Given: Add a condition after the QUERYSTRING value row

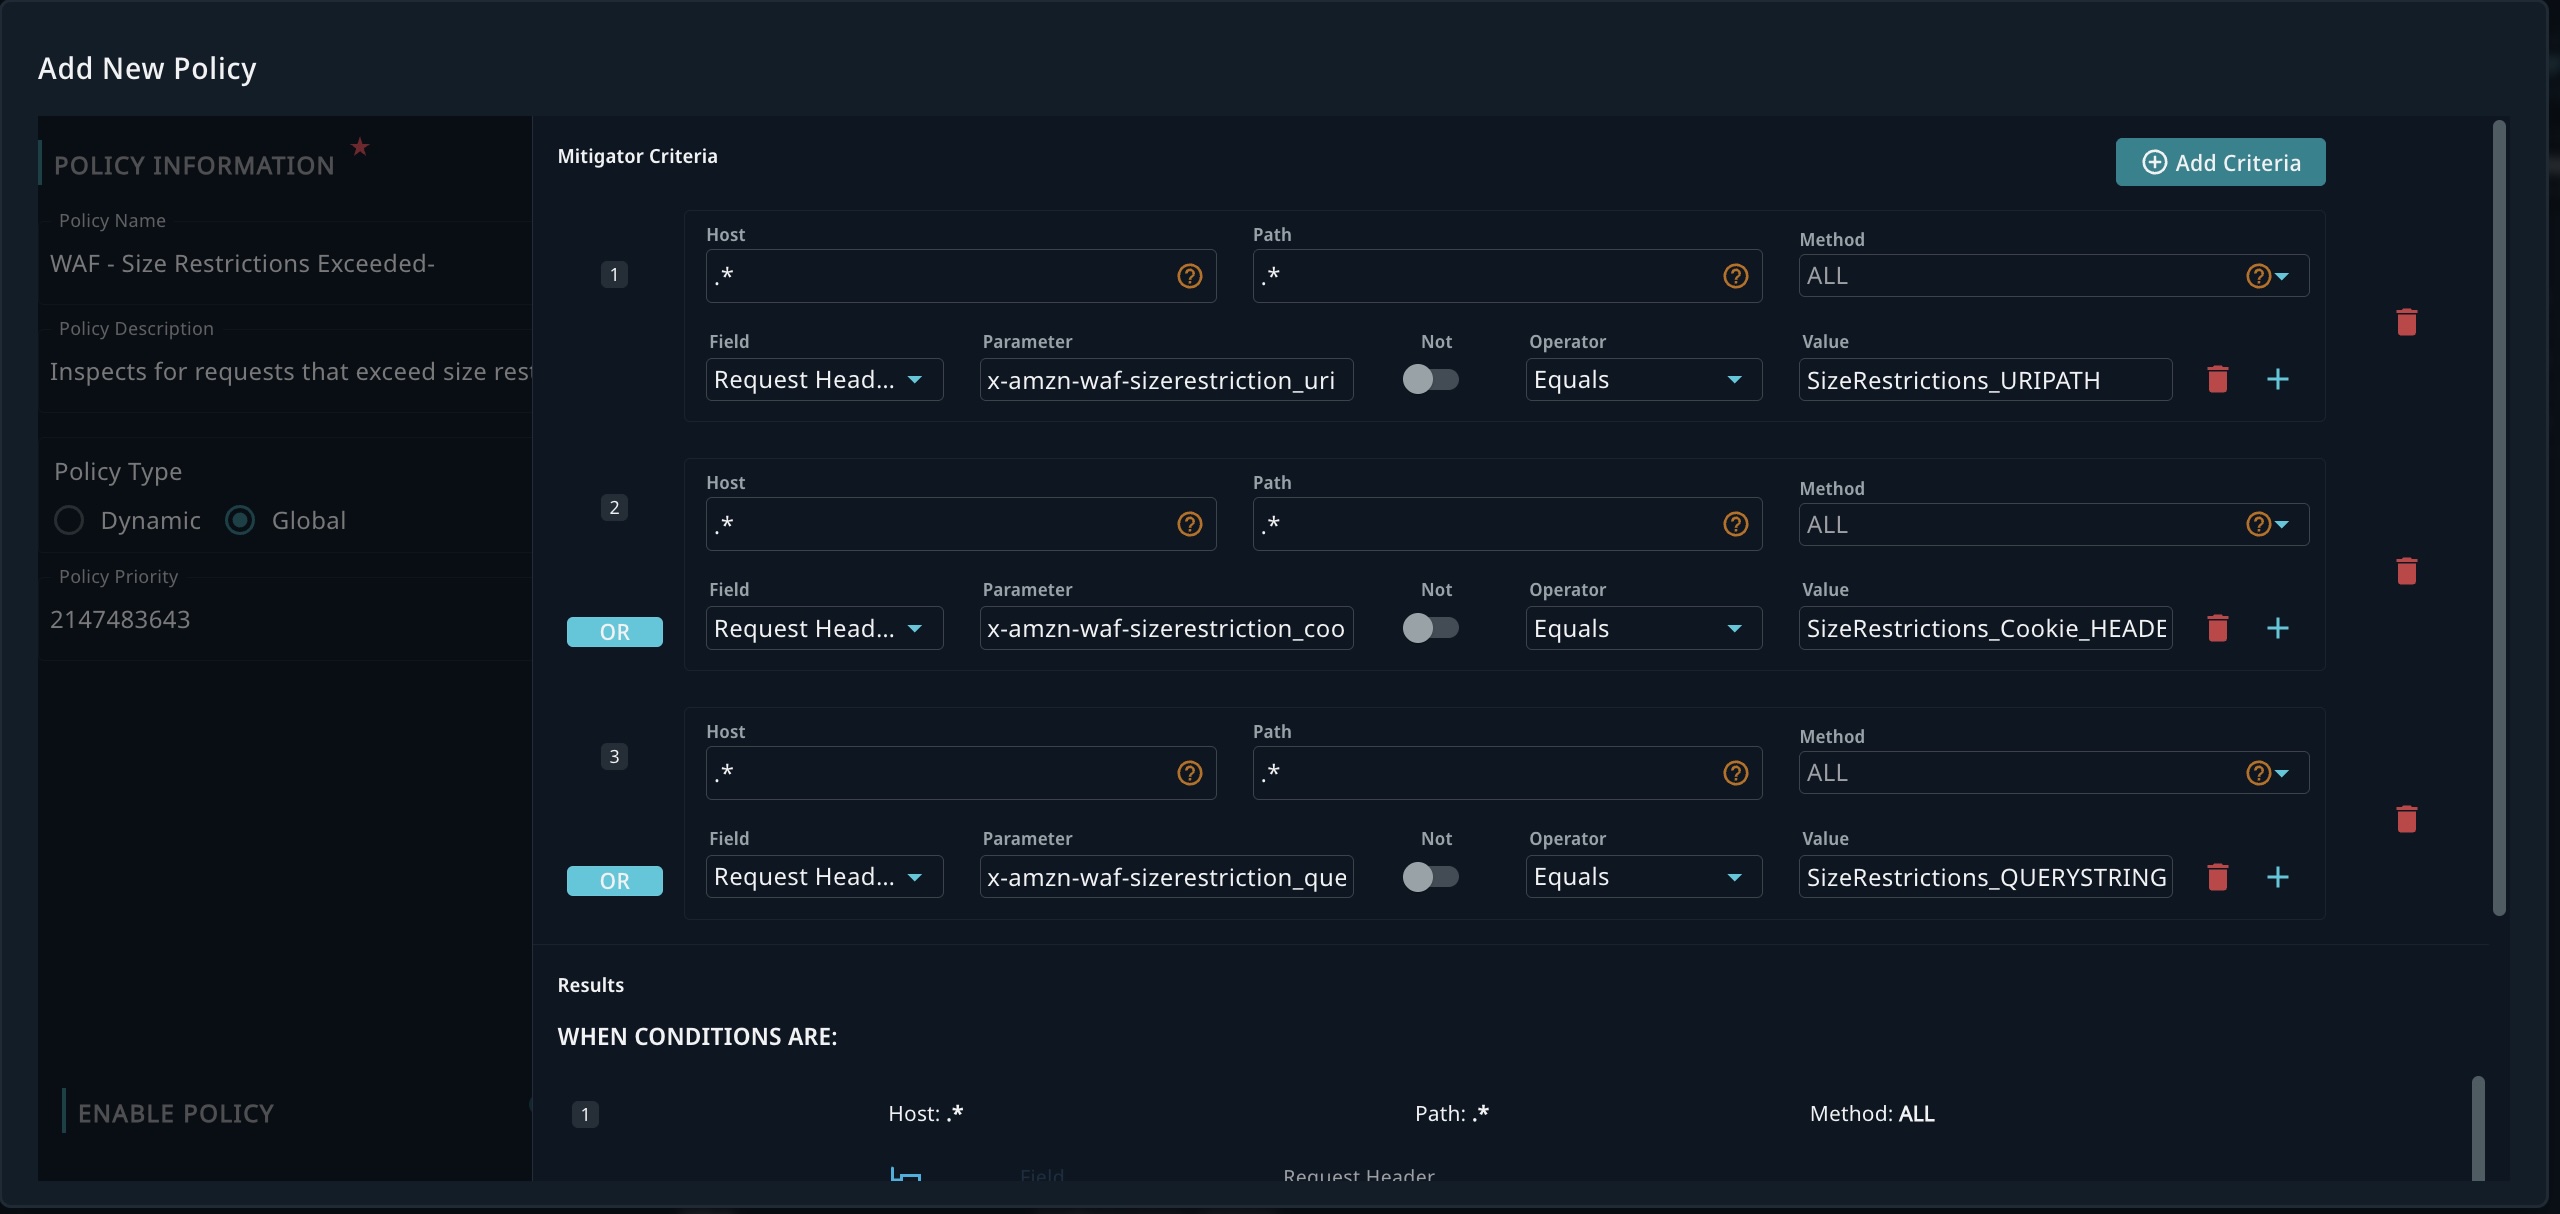Looking at the screenshot, I should (2277, 877).
